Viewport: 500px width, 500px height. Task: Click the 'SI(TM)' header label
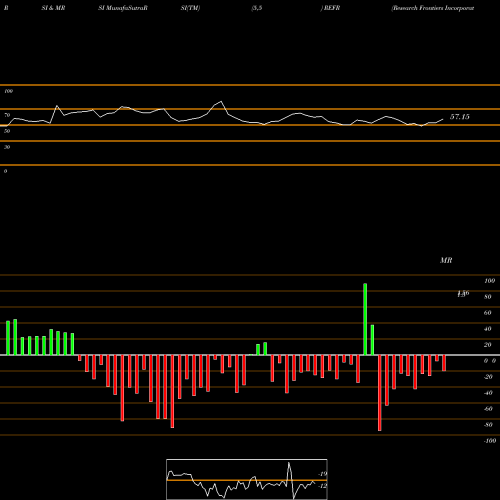(x=190, y=8)
